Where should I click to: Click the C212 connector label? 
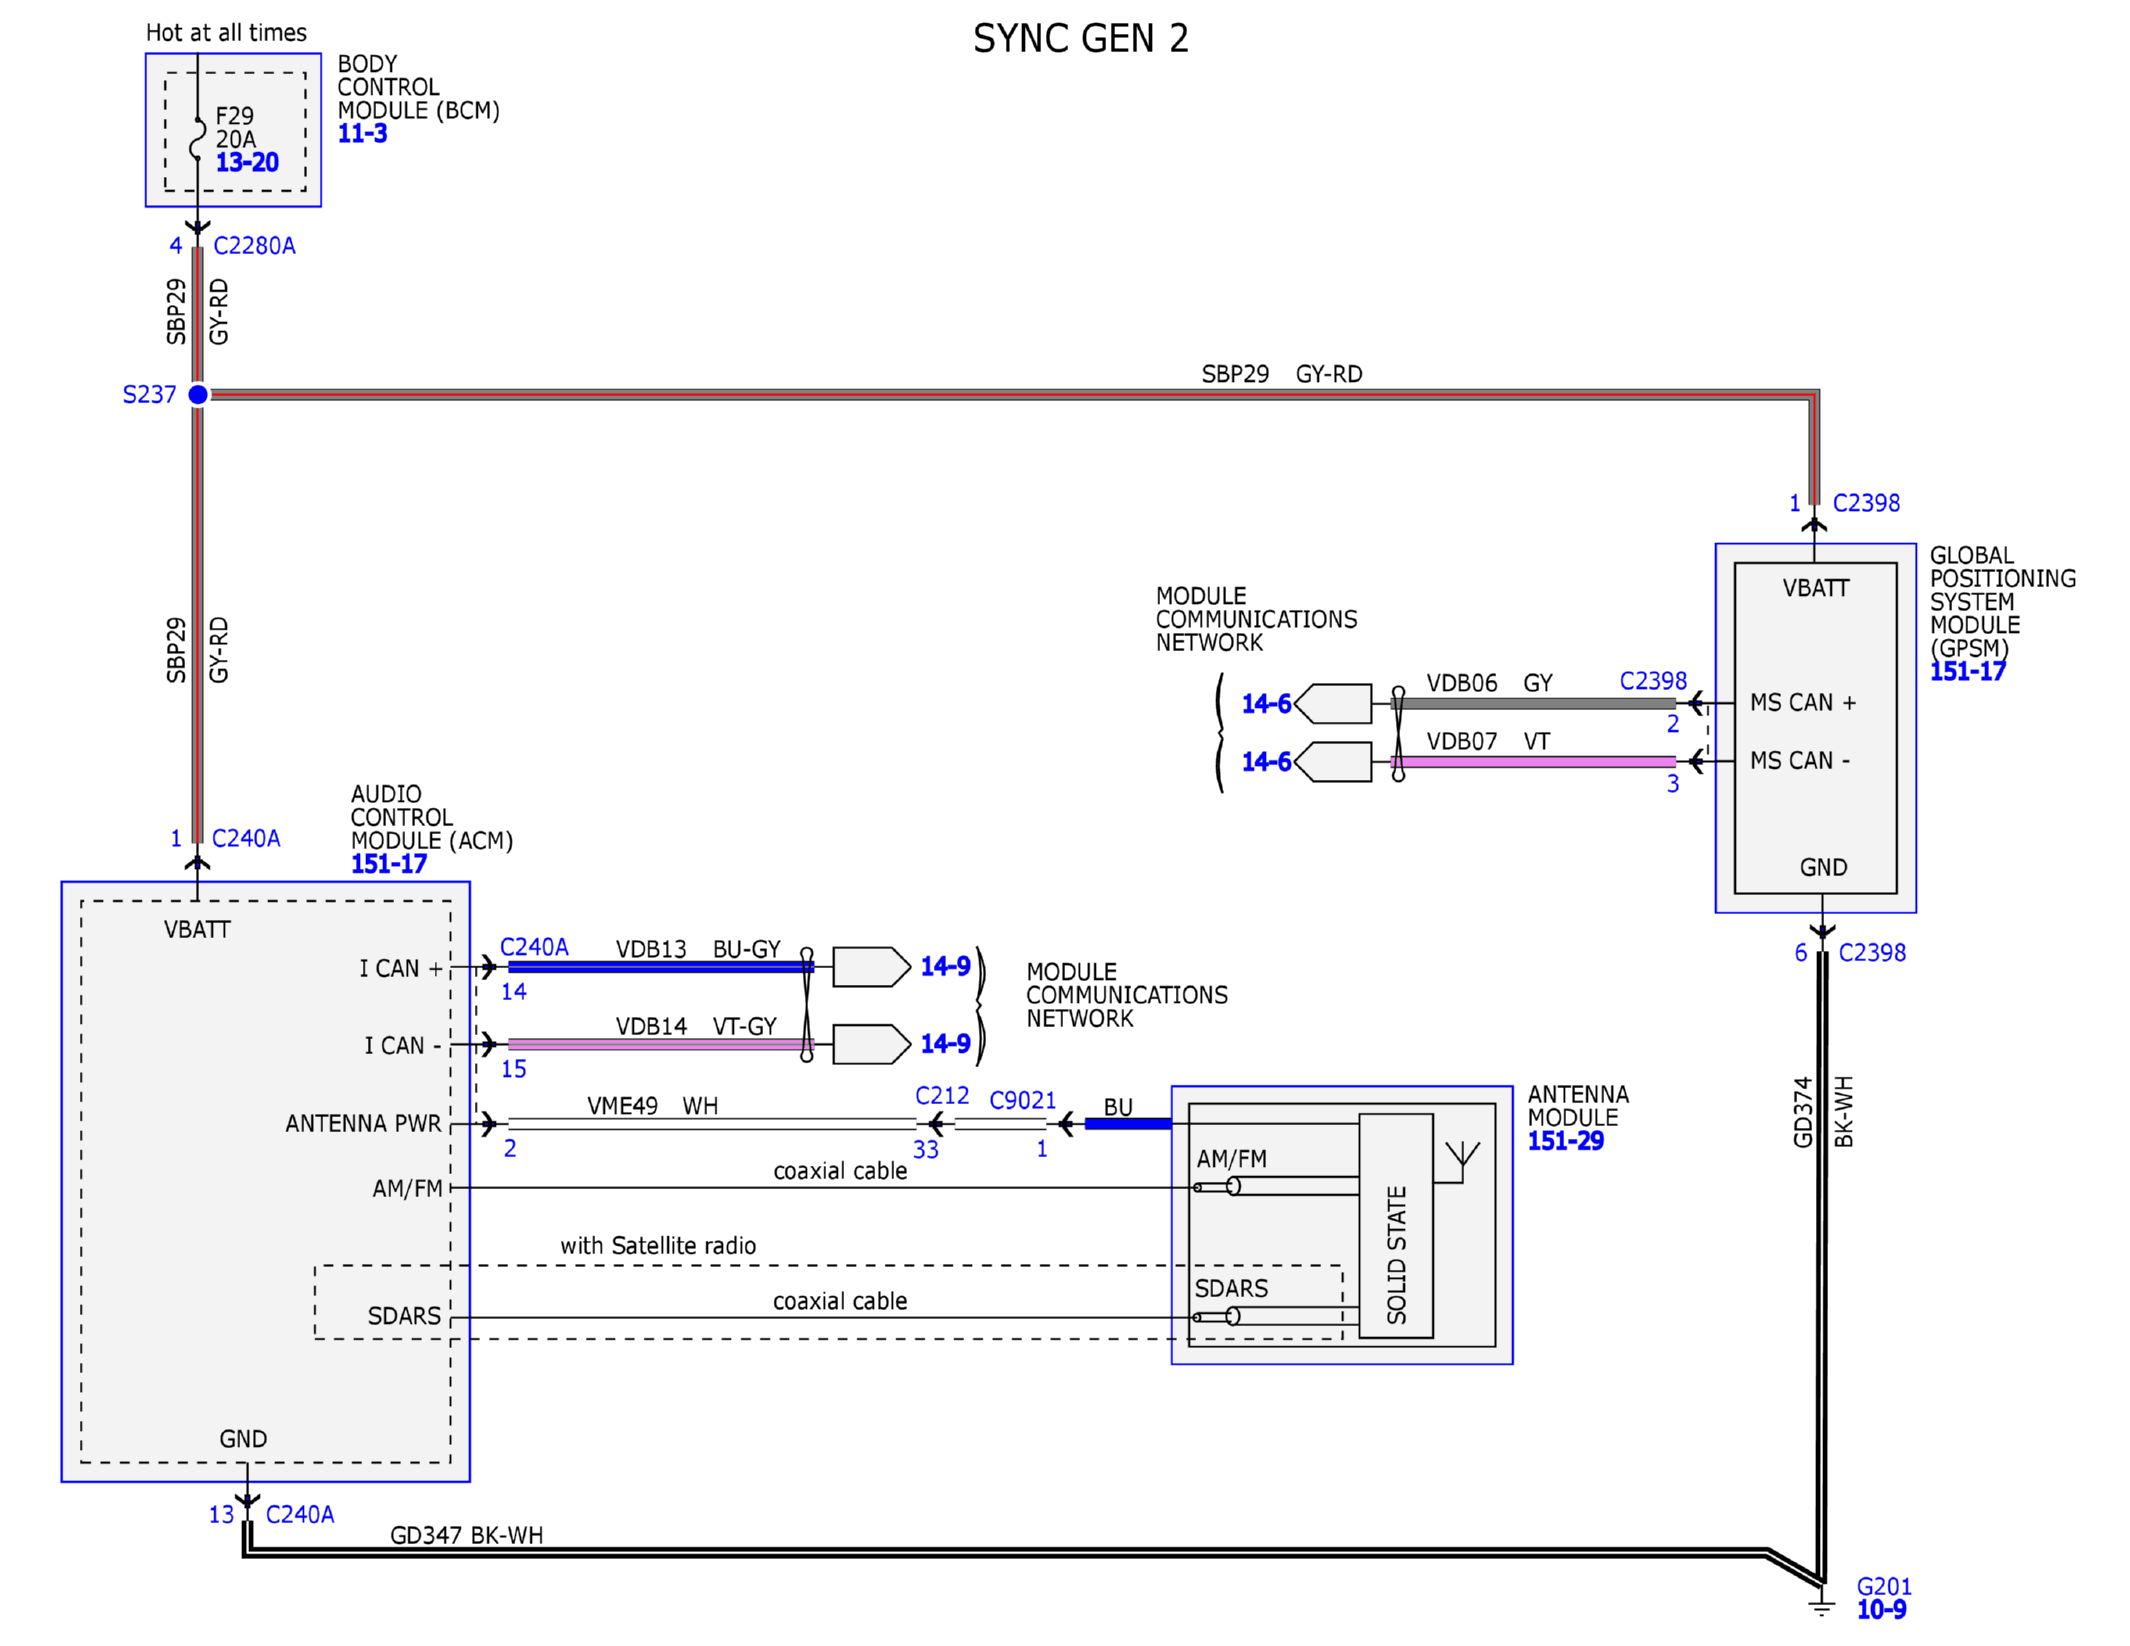coord(942,1096)
